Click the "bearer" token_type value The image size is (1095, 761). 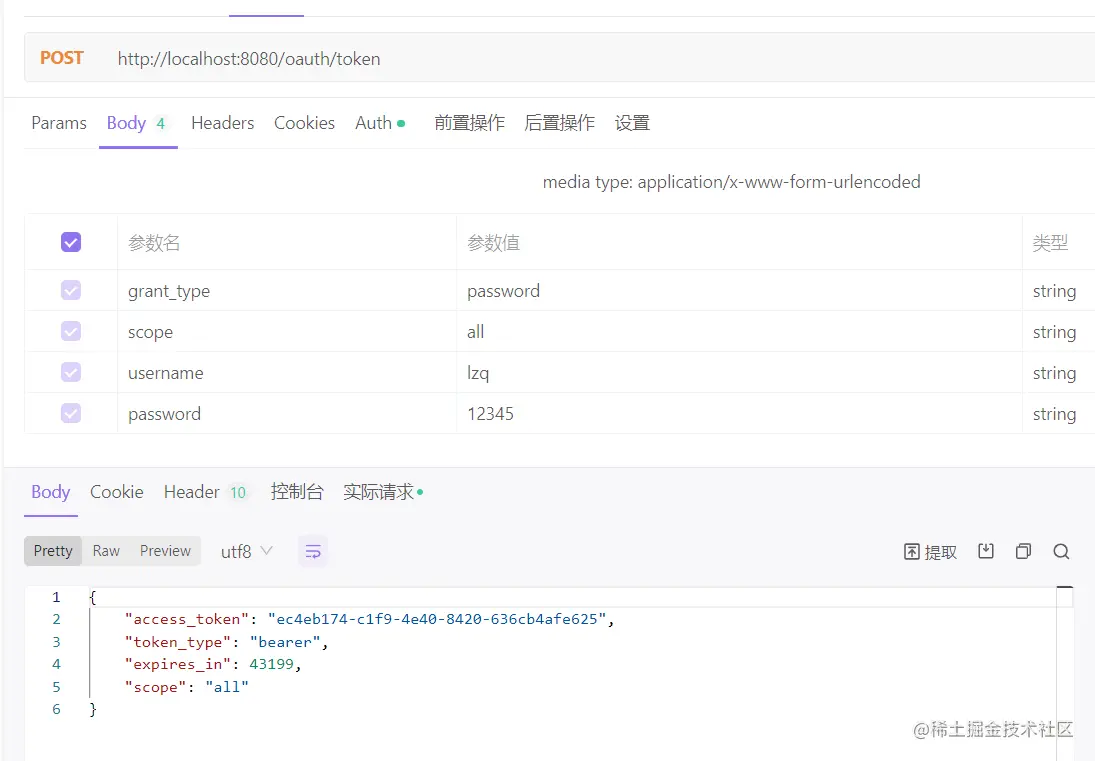pos(285,642)
